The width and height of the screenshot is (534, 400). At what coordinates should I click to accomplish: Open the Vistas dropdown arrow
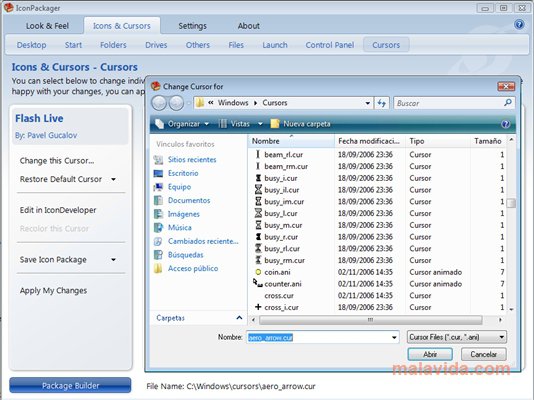(x=260, y=124)
